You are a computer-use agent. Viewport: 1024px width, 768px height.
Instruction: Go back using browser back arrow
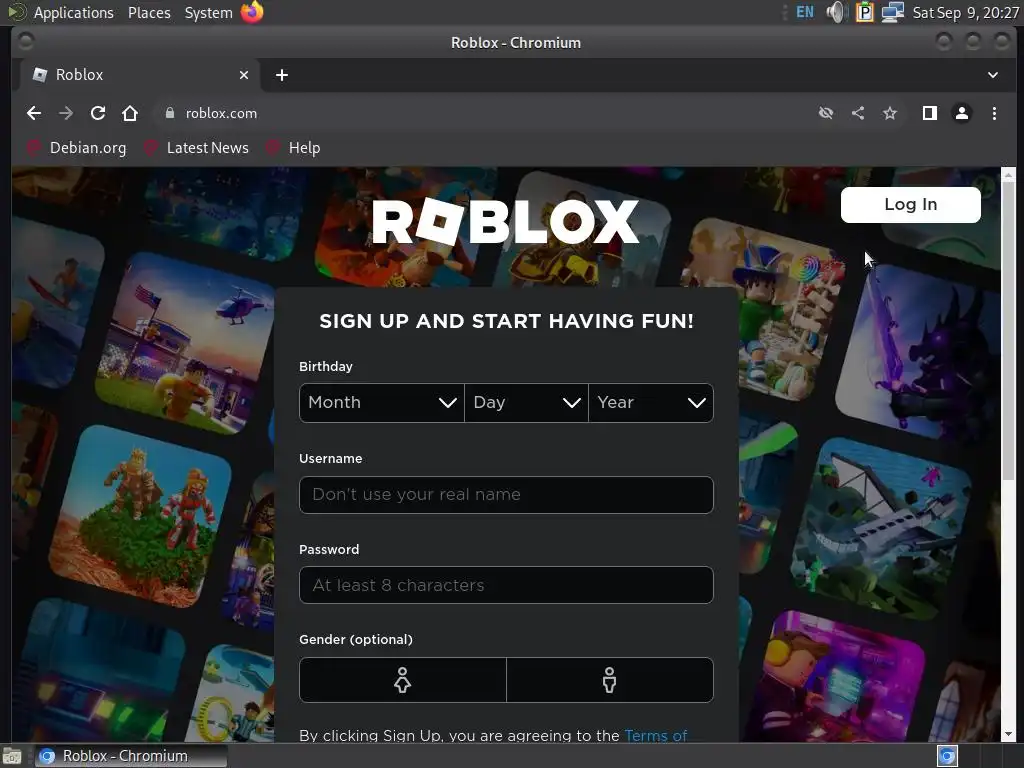33,113
